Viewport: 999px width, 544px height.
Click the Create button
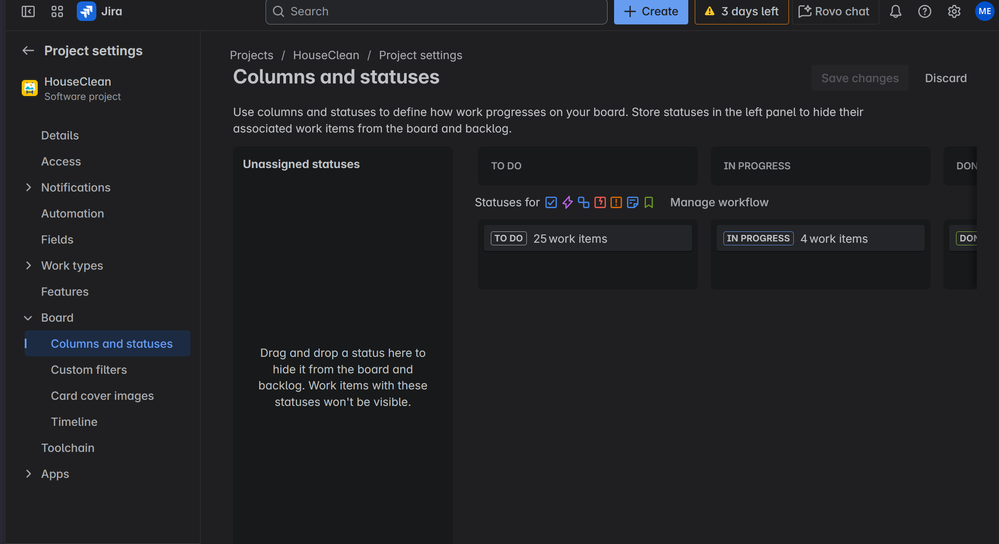click(x=650, y=11)
